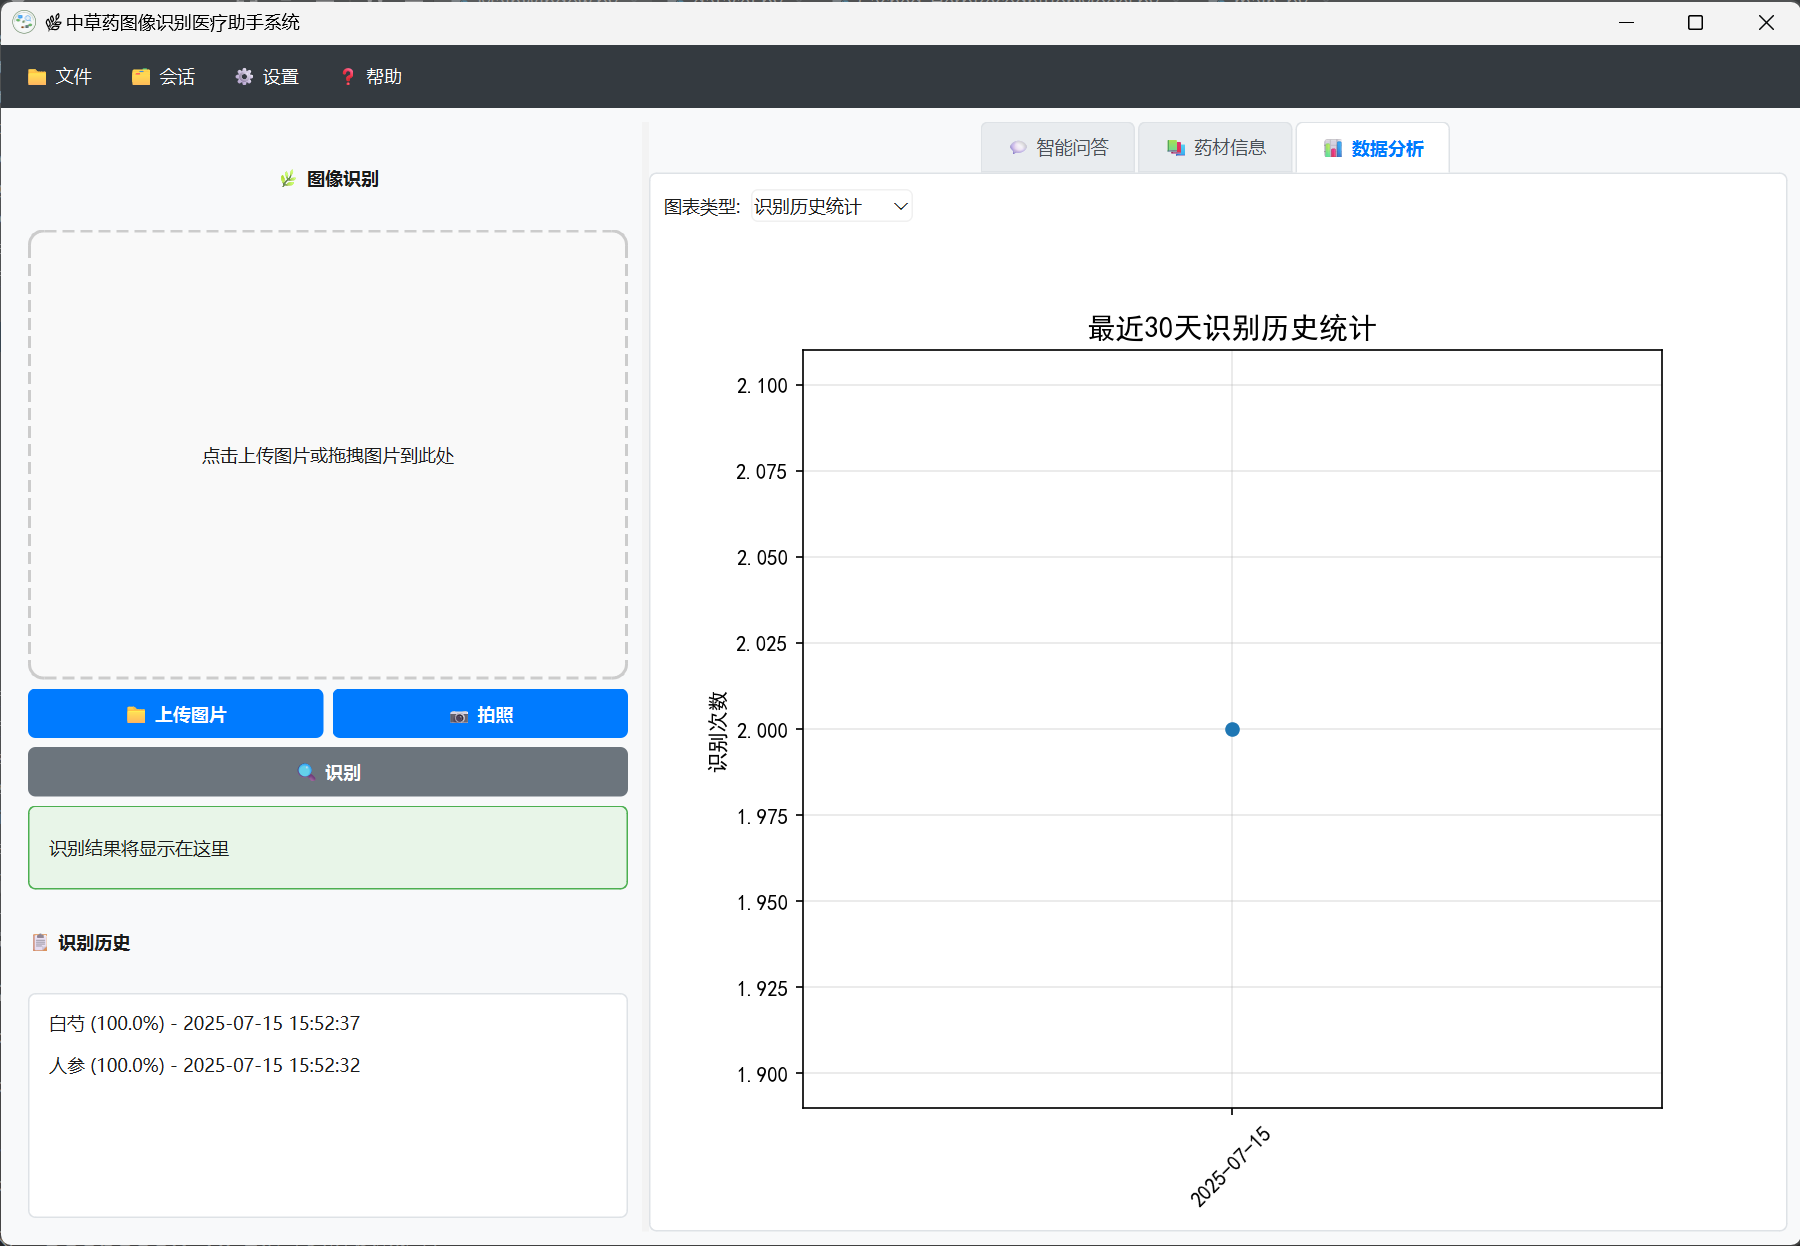Image resolution: width=1800 pixels, height=1246 pixels.
Task: Minimize the application window
Action: coord(1627,22)
